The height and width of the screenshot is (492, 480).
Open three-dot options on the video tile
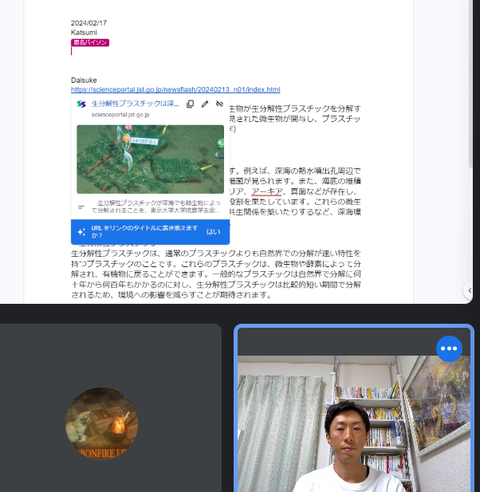tap(449, 349)
